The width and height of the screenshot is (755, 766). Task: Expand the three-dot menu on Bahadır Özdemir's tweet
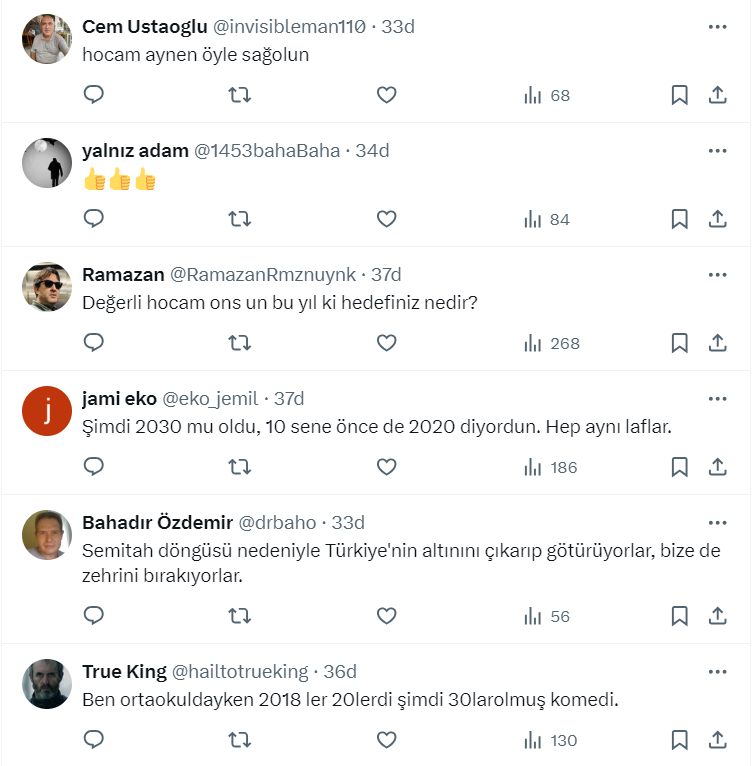[717, 523]
